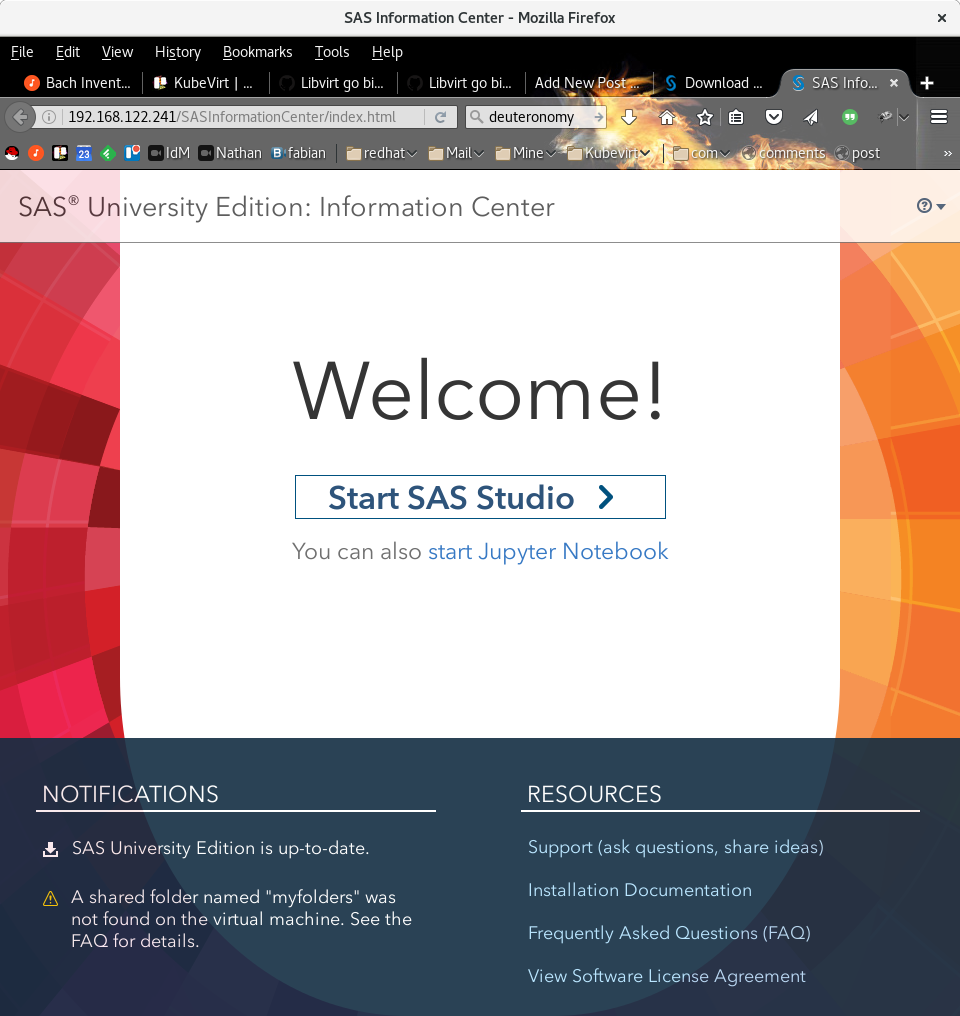Reload the current page
Viewport: 960px width, 1016px height.
coord(440,117)
